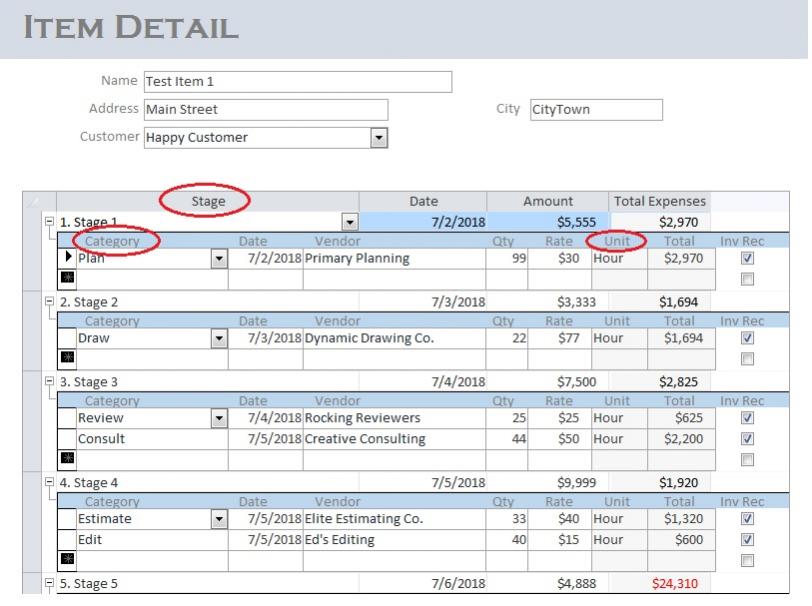Click the Creative Consulting vendor cell
This screenshot has width=812, height=606.
pyautogui.click(x=394, y=439)
